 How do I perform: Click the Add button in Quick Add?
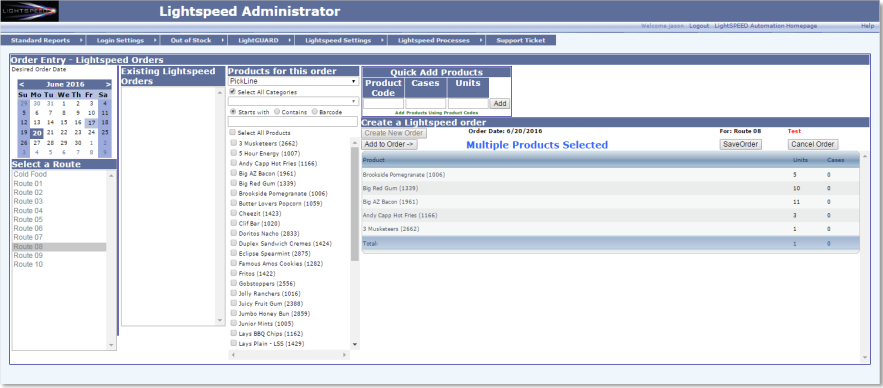500,104
